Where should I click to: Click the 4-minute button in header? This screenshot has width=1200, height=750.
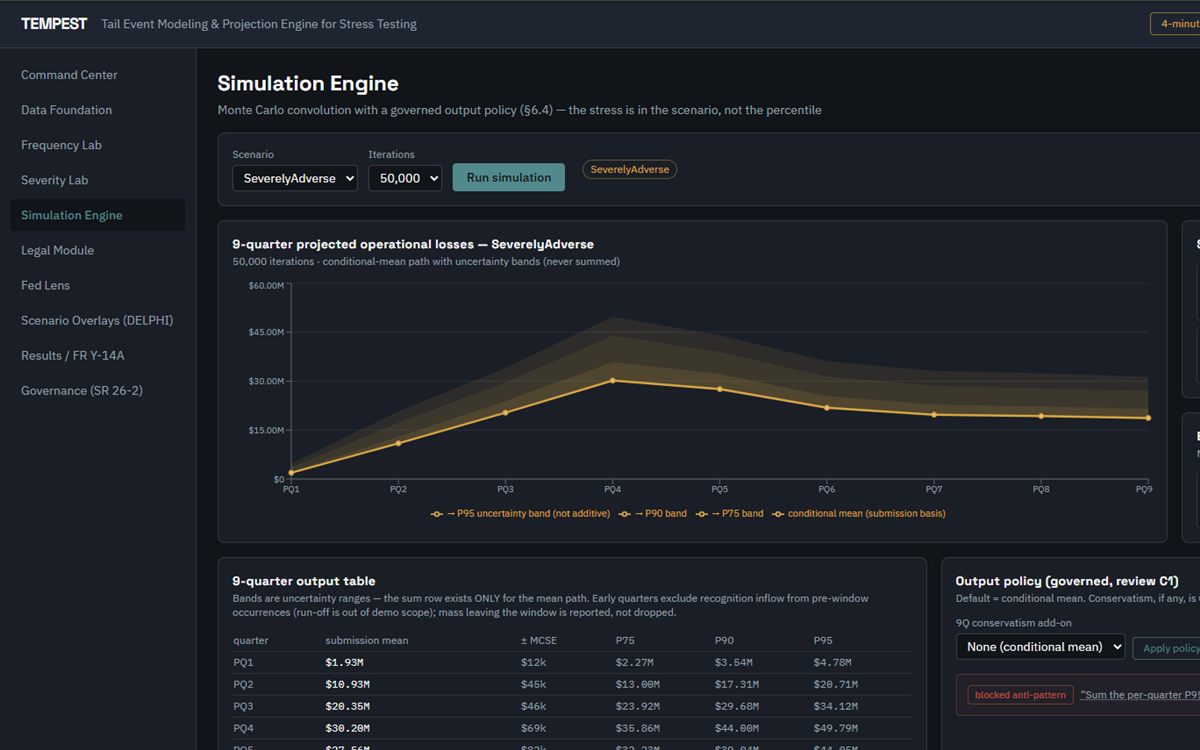(x=1176, y=24)
